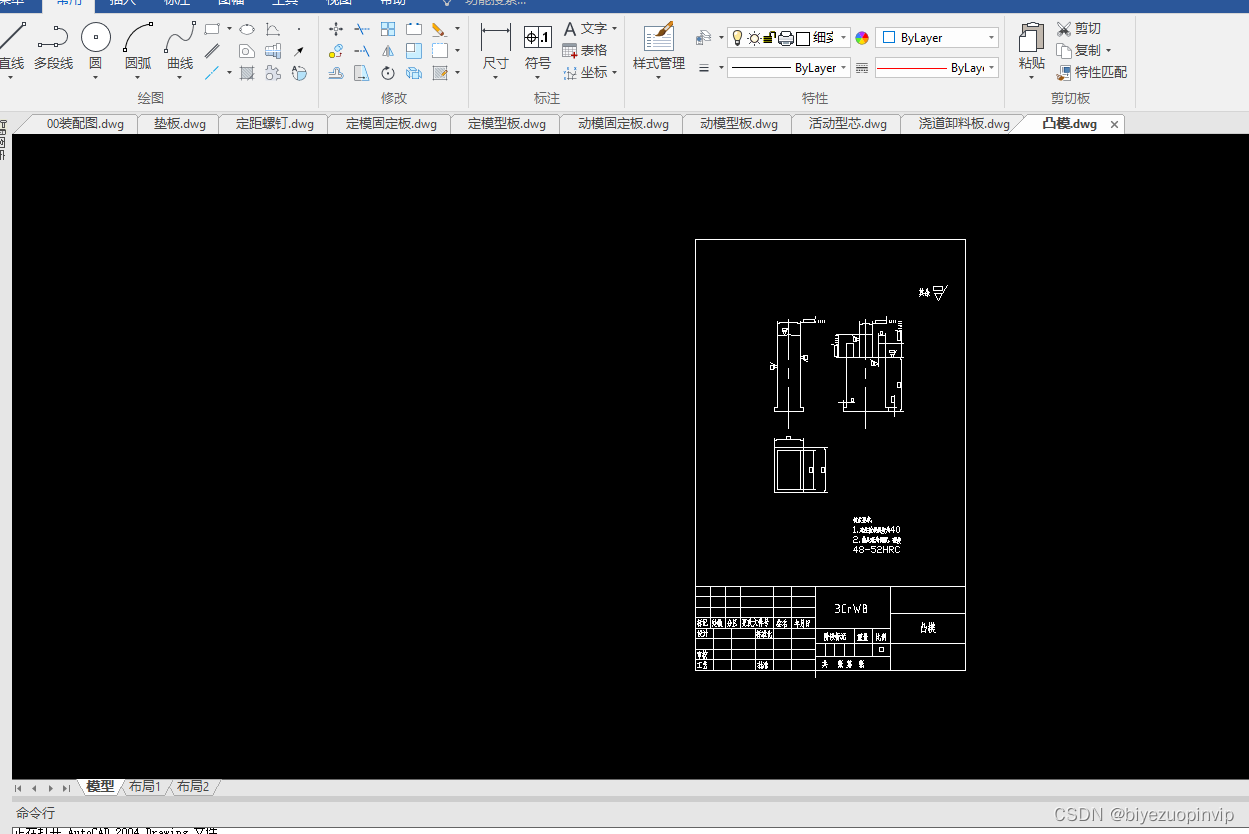Activate the Trim tool
The height and width of the screenshot is (834, 1249).
coord(362,29)
